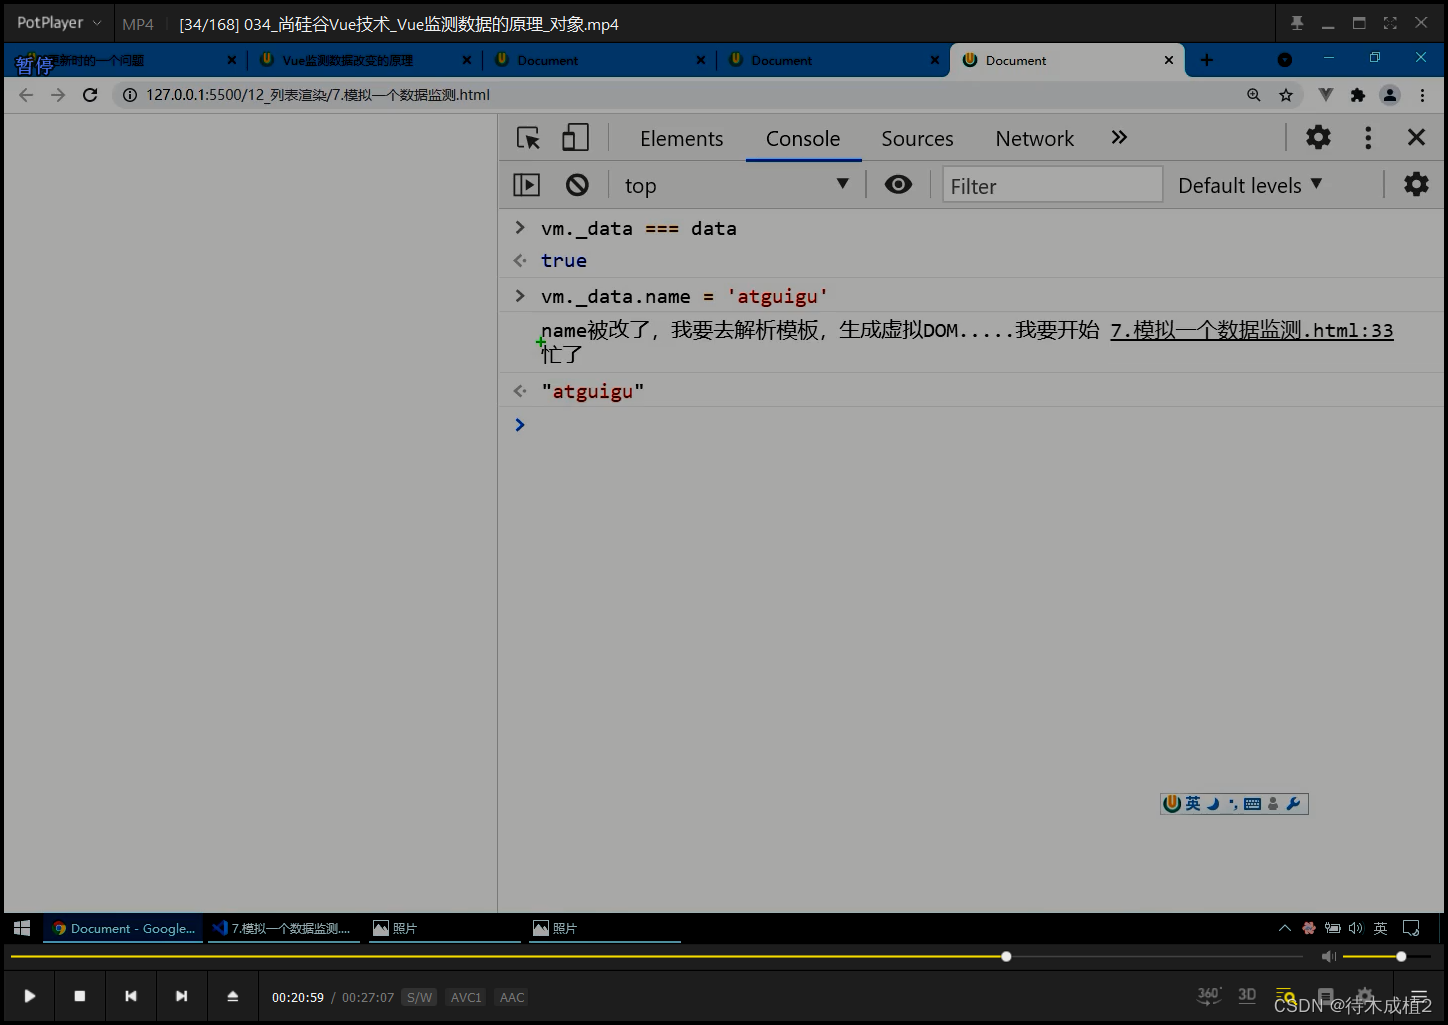
Task: Close the Vue监测数据改变的原理 tab
Action: click(466, 60)
